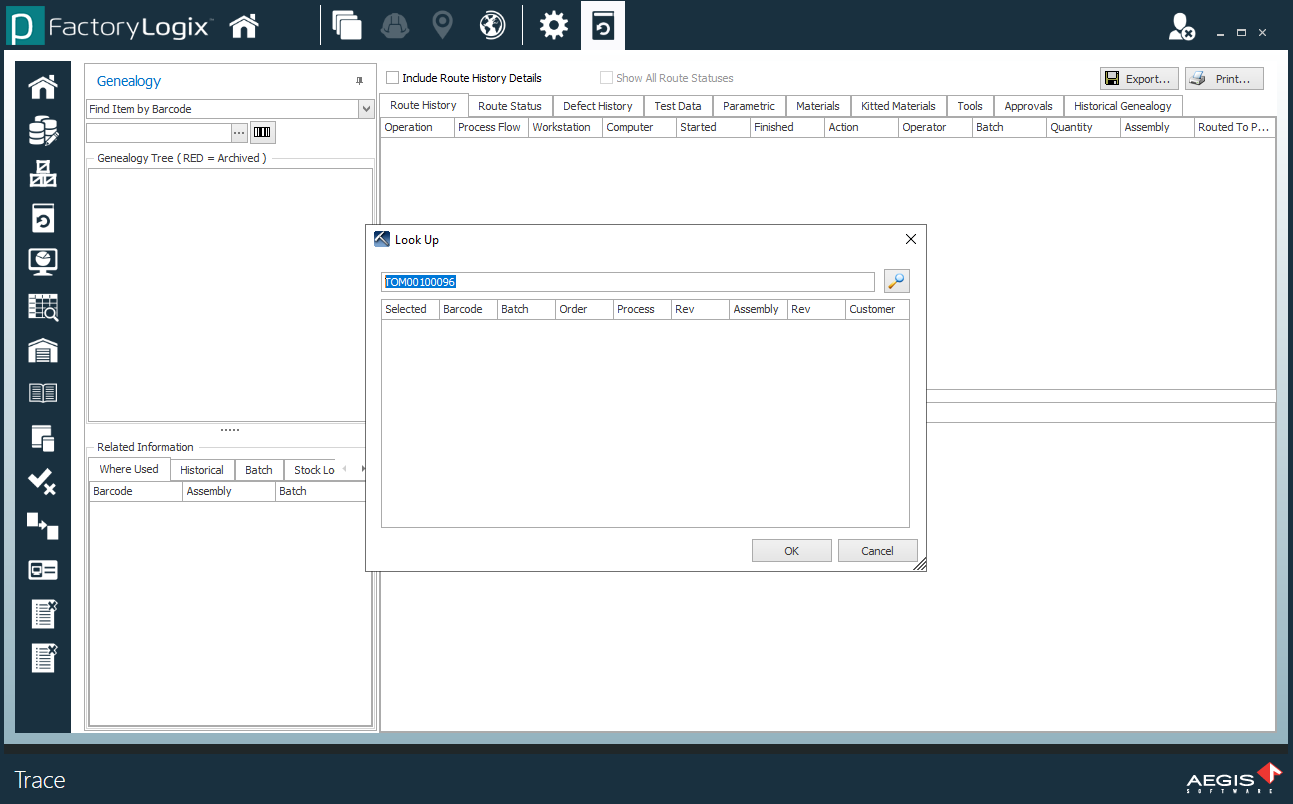
Task: Select the settings gear icon in the toolbar
Action: [x=553, y=25]
